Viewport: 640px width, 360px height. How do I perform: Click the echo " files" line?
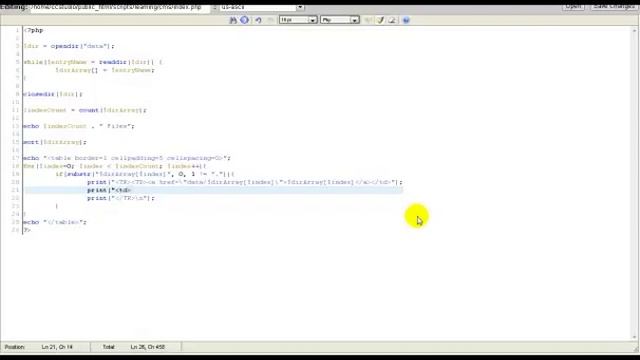tap(79, 126)
